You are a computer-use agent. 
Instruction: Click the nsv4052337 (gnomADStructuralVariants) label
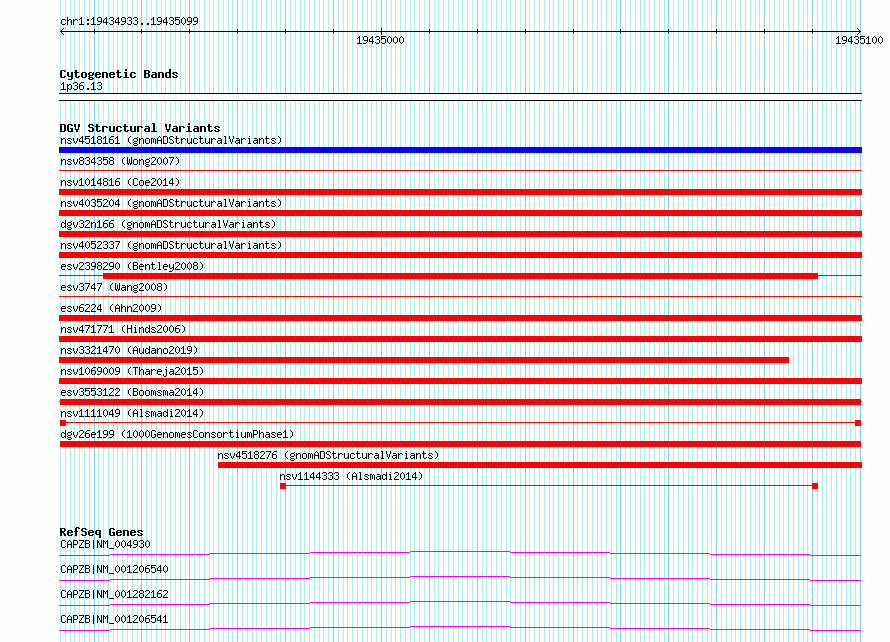(x=171, y=245)
